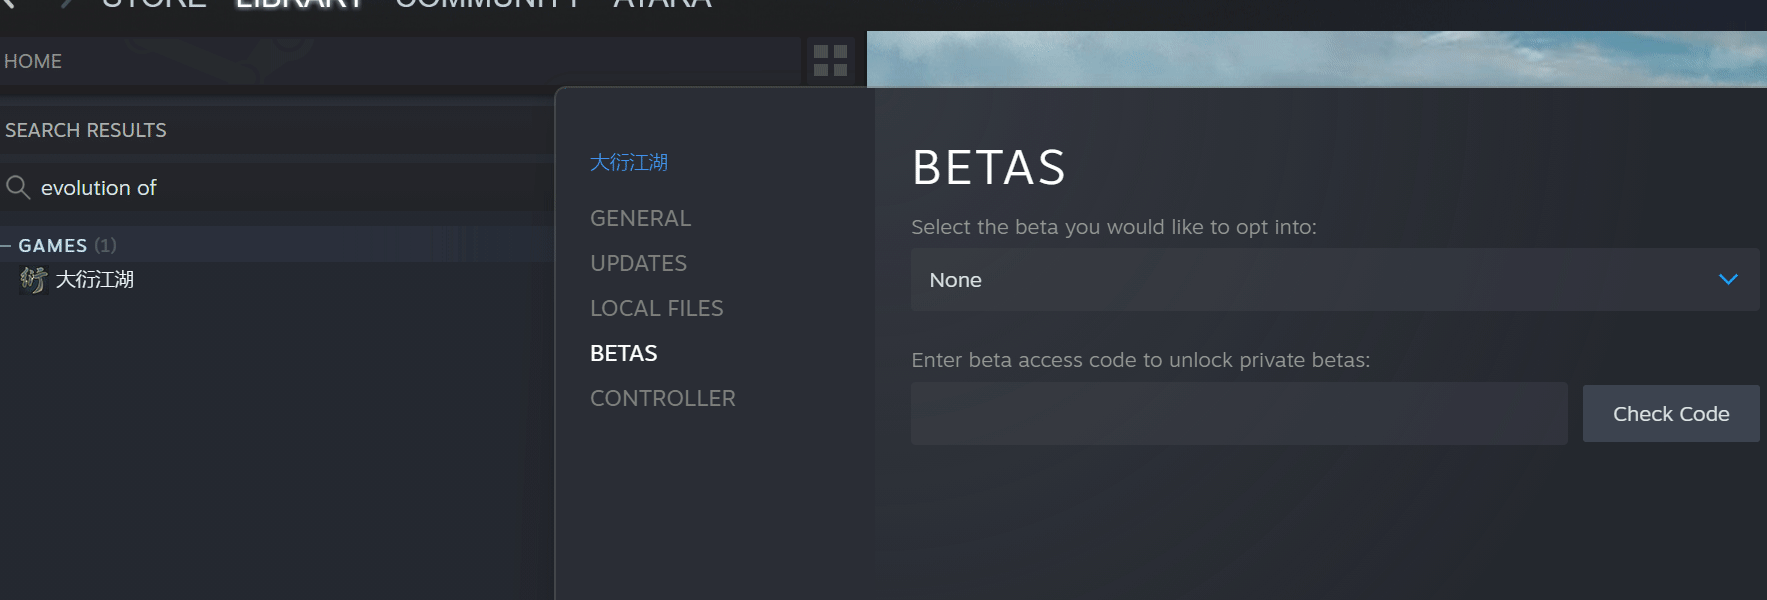Click the blue chevron on the beta dropdown
Image resolution: width=1767 pixels, height=600 pixels.
(1728, 280)
